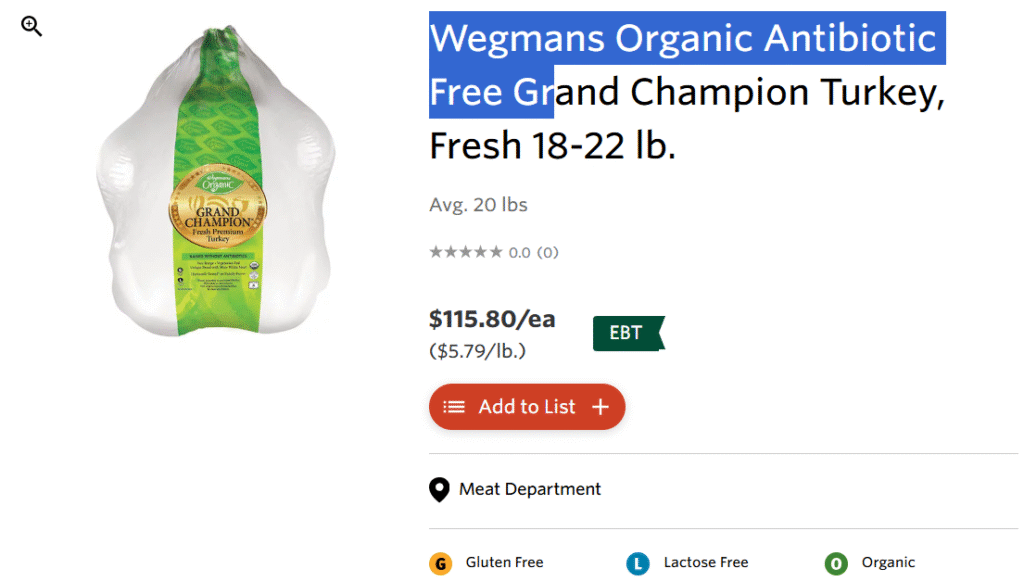
Task: Click the location pin icon
Action: [x=439, y=490]
